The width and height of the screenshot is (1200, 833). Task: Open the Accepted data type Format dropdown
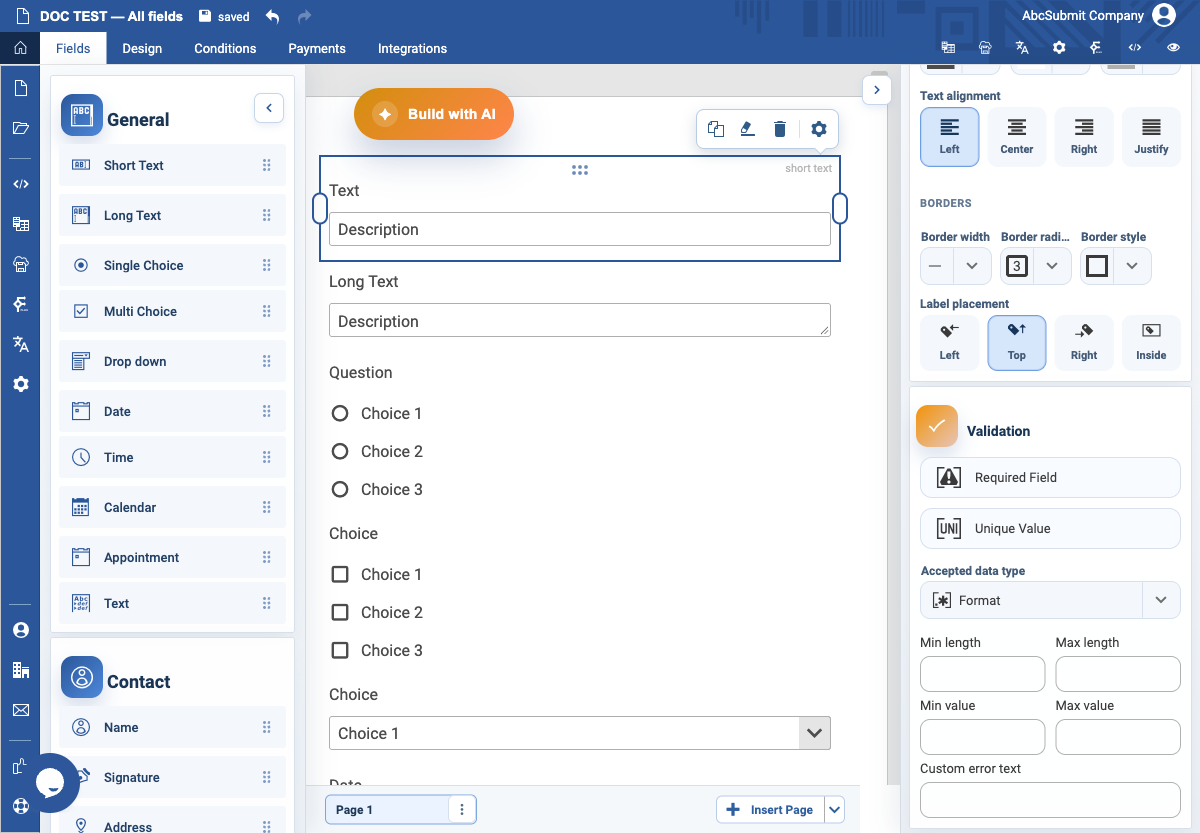[x=1050, y=600]
